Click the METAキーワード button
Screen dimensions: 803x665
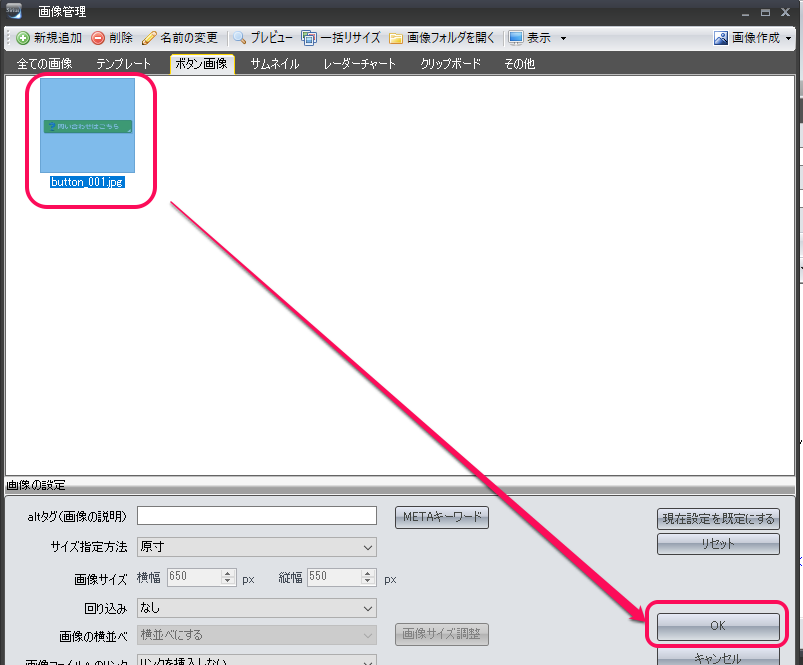[x=442, y=518]
